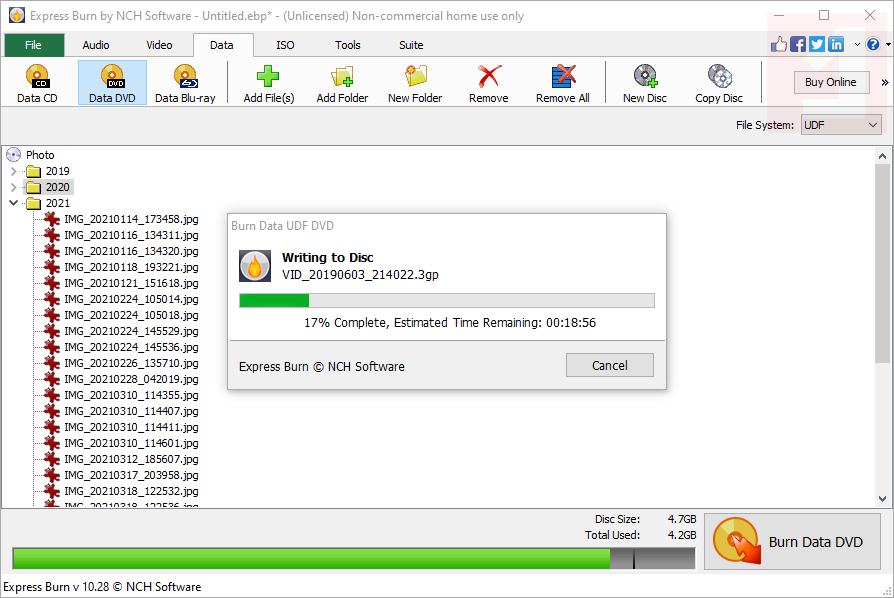Click the icon of IMG_20210114_173458.jpg
The height and width of the screenshot is (598, 894).
(52, 219)
